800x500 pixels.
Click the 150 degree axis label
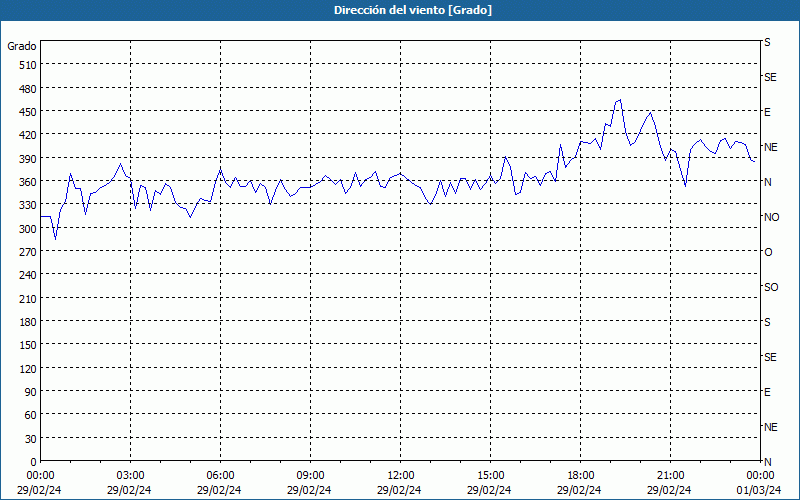click(x=29, y=345)
